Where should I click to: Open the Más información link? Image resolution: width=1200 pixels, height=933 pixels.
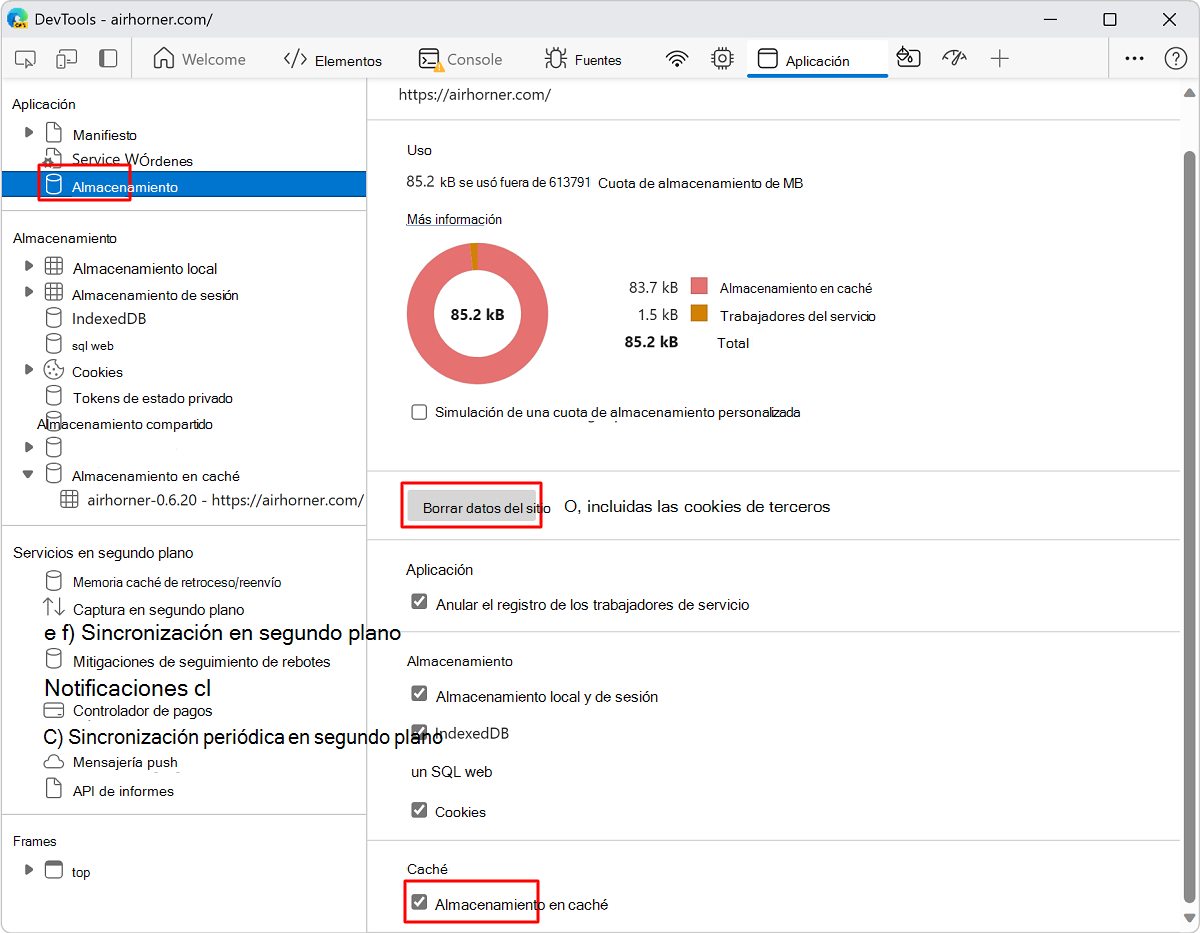[454, 219]
